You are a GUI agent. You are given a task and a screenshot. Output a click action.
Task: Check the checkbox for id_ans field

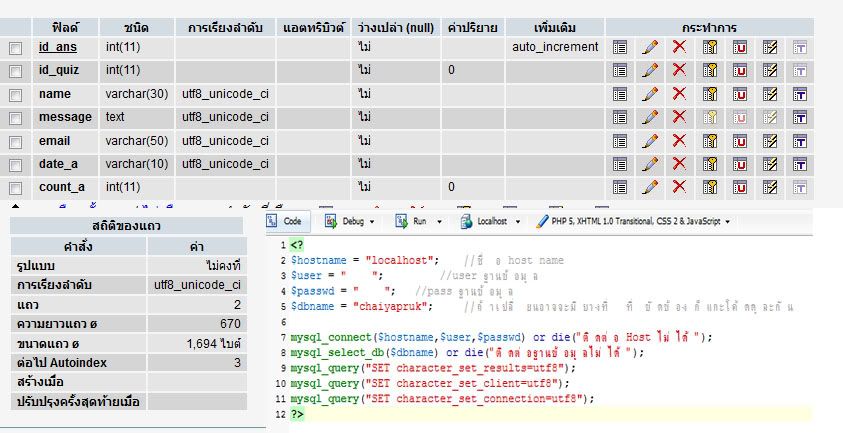[15, 48]
